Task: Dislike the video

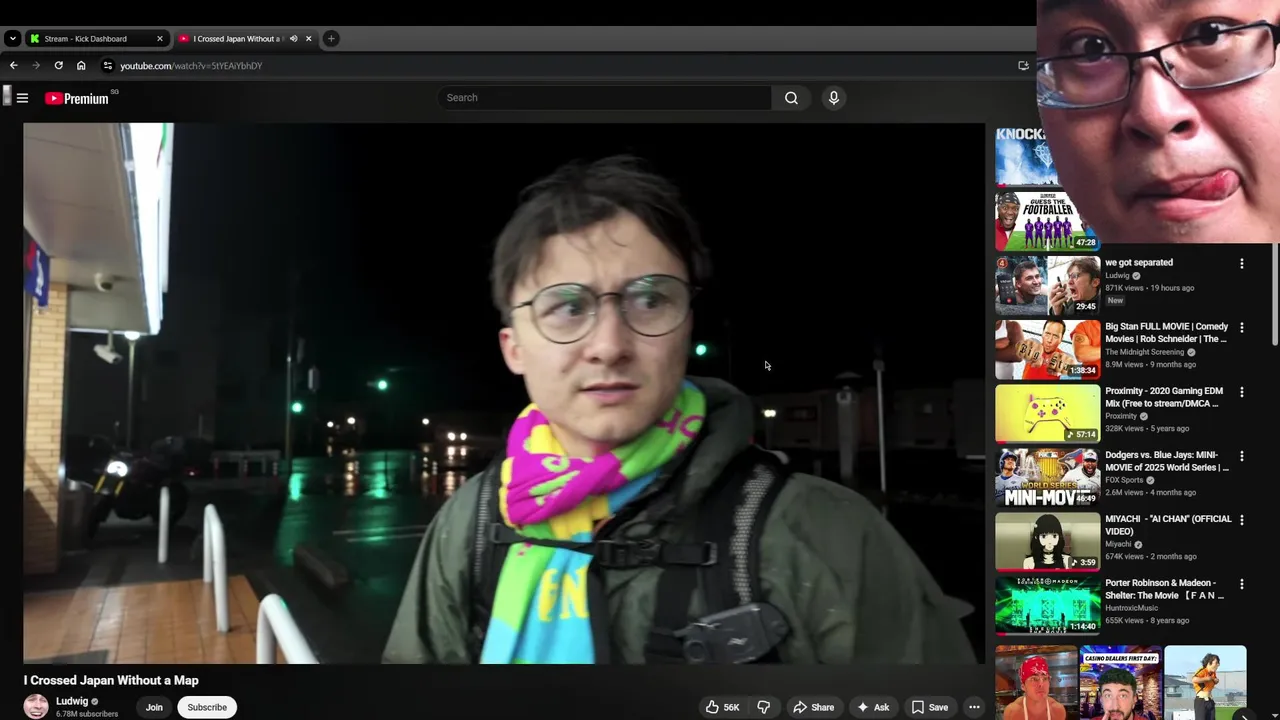Action: pos(763,707)
